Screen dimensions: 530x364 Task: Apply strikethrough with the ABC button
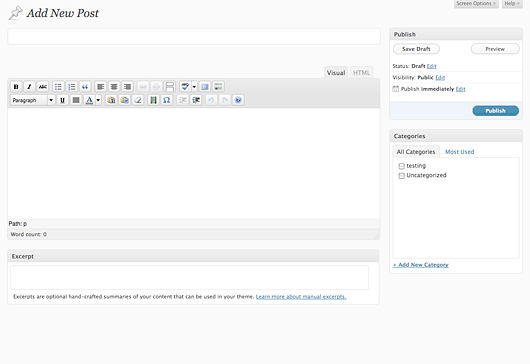click(x=43, y=87)
